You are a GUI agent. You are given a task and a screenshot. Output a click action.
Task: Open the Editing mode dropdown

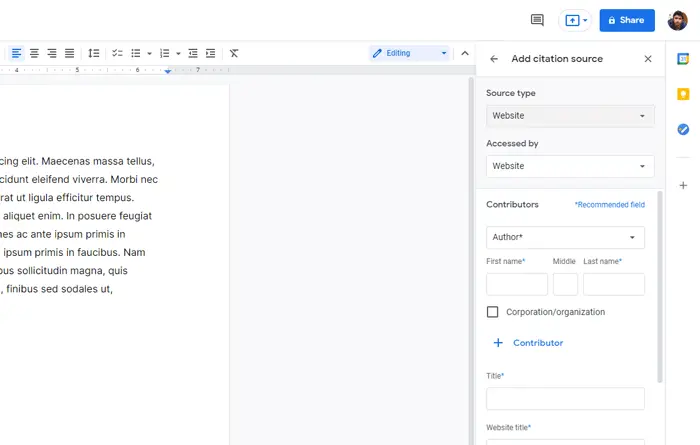[x=409, y=53]
